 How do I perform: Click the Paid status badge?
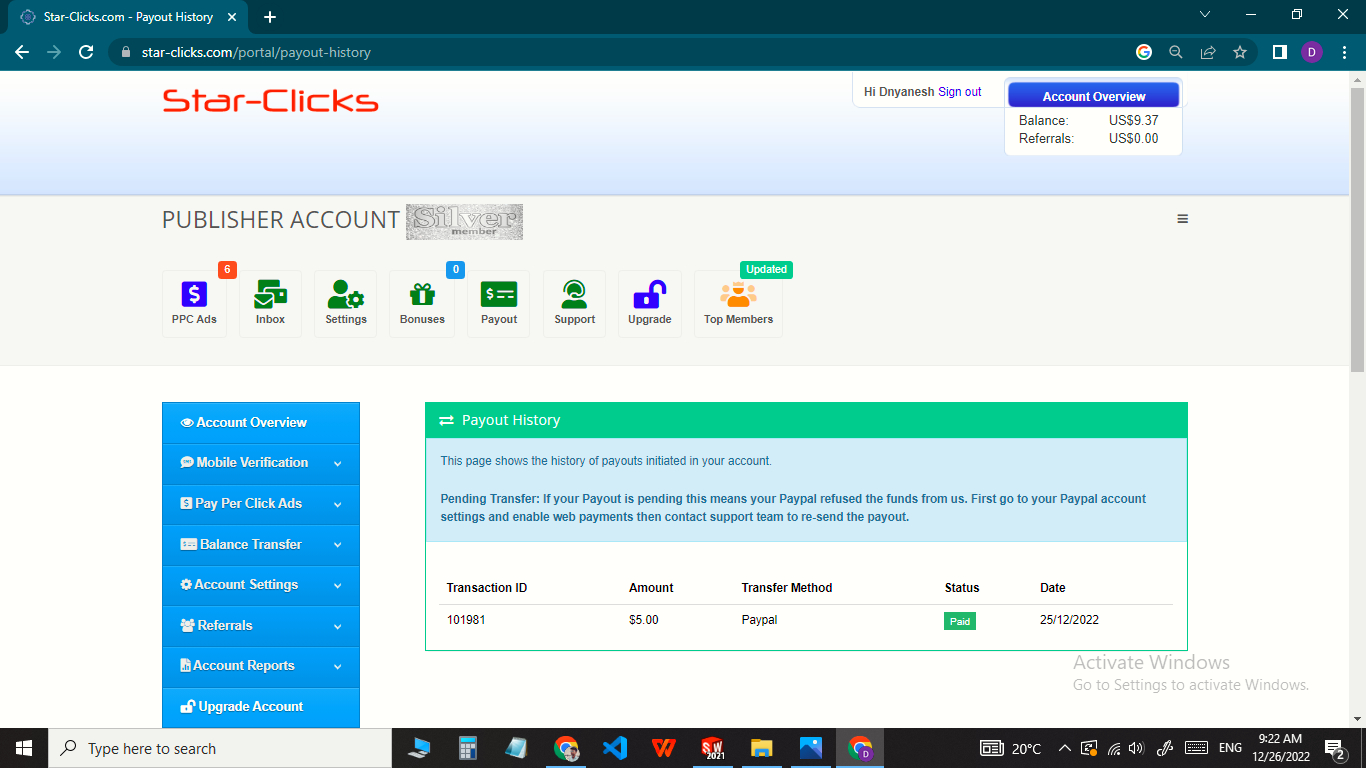tap(959, 620)
